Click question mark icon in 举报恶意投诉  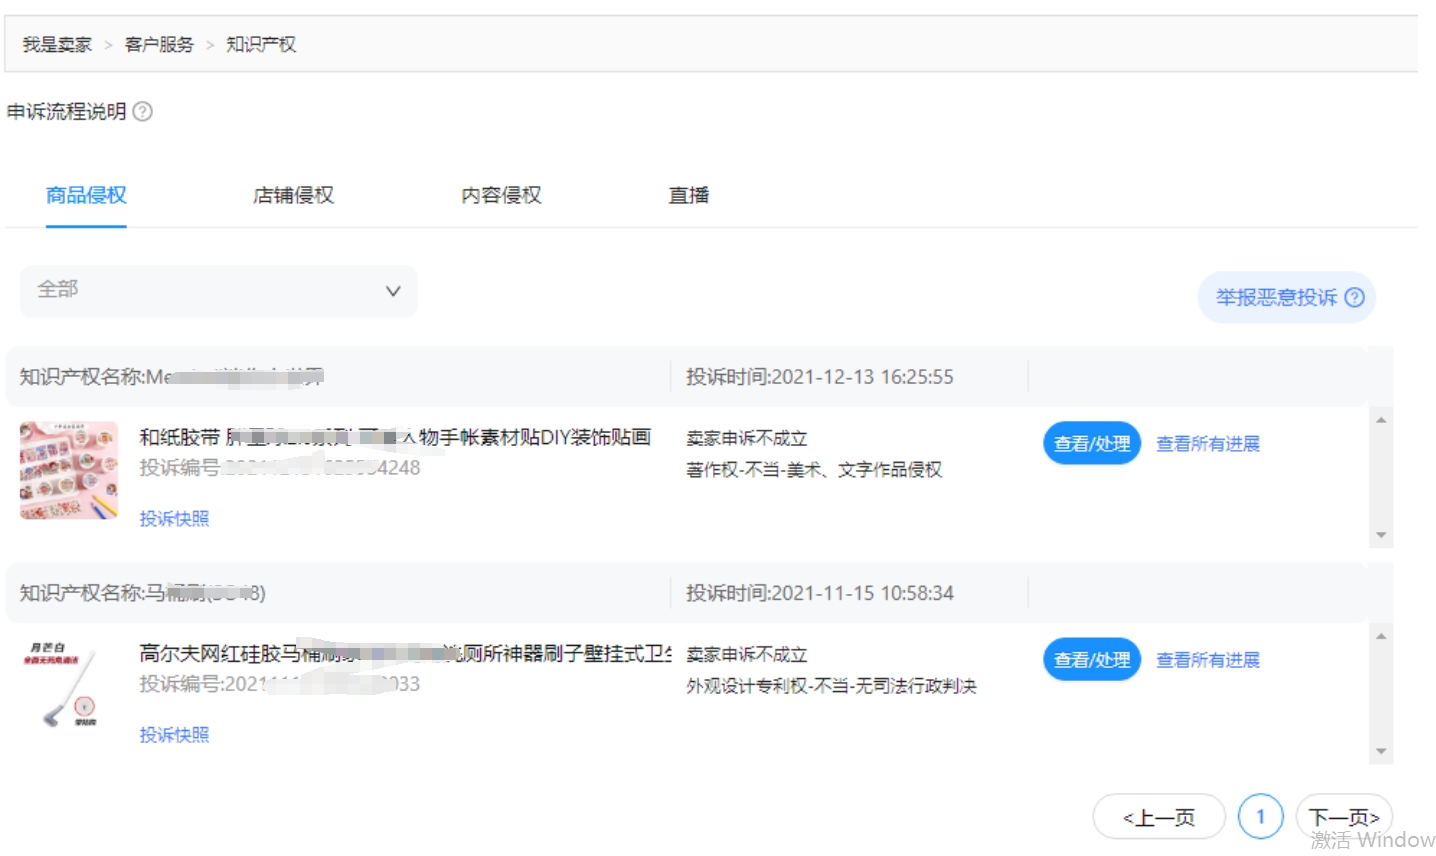[x=1354, y=298]
